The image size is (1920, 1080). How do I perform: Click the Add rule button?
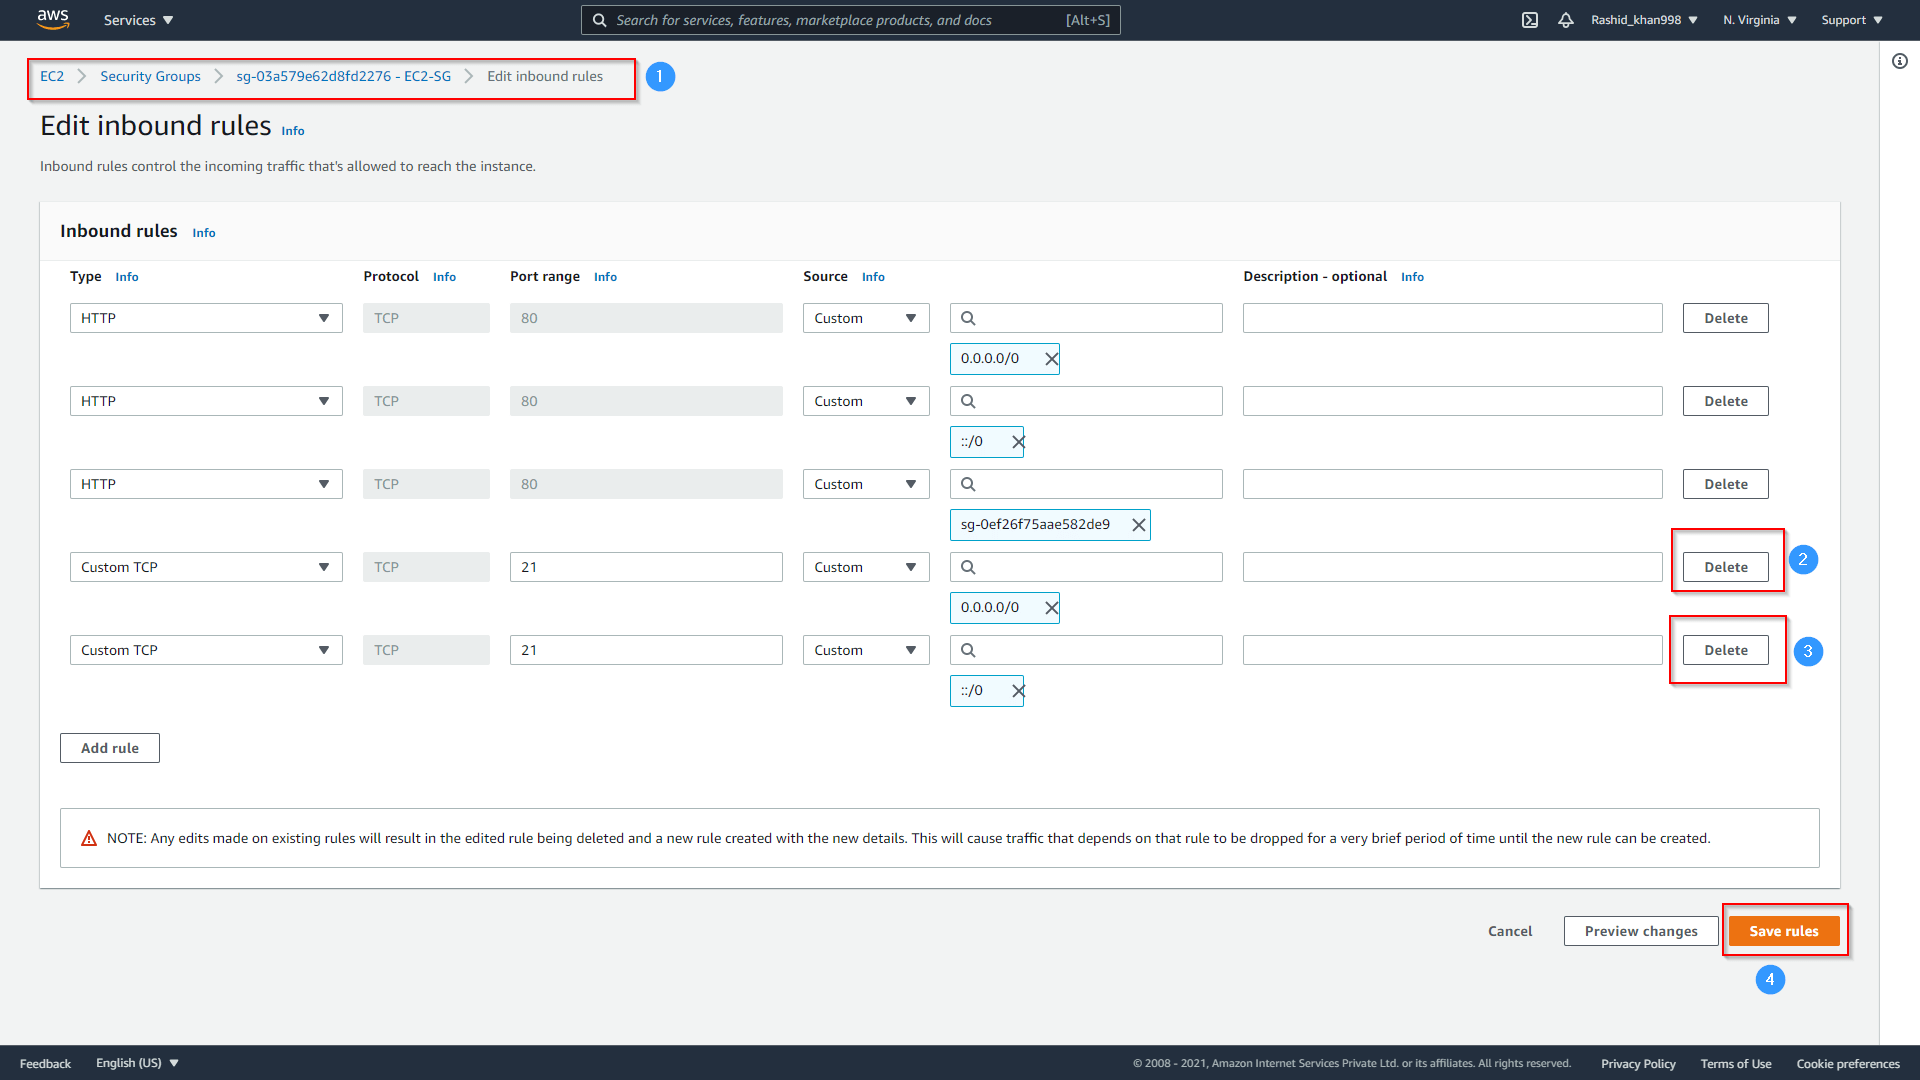[x=110, y=748]
